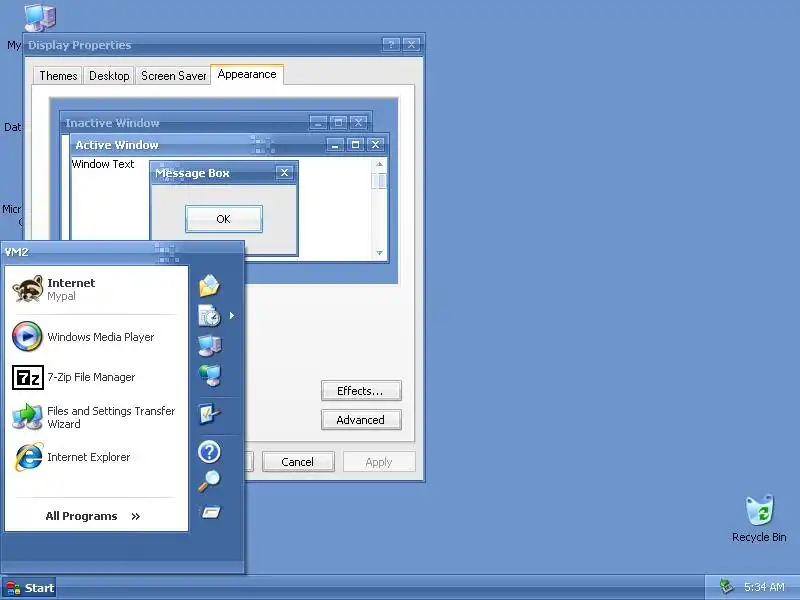
Task: Open the Effects dialog
Action: 361,391
